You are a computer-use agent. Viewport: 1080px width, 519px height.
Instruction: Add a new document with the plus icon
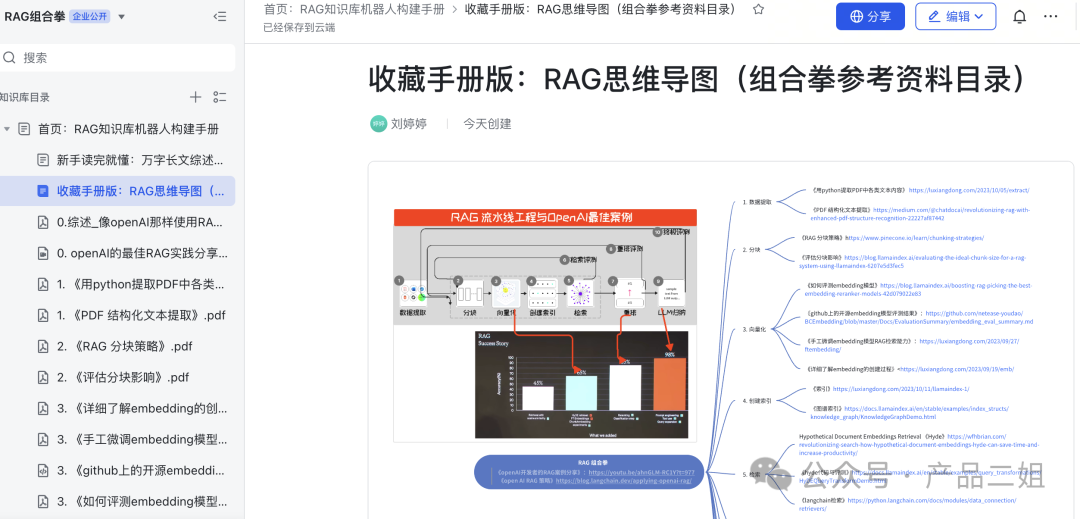(196, 97)
